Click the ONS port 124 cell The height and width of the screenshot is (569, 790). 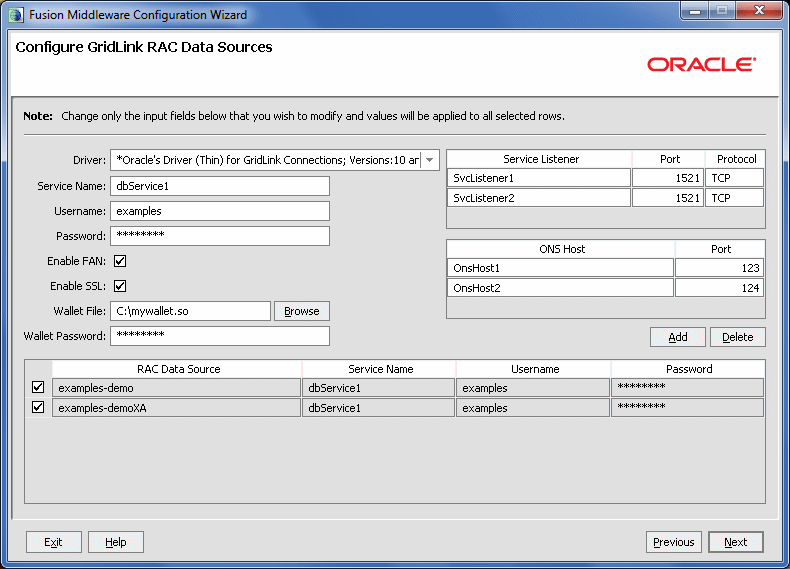tap(719, 288)
